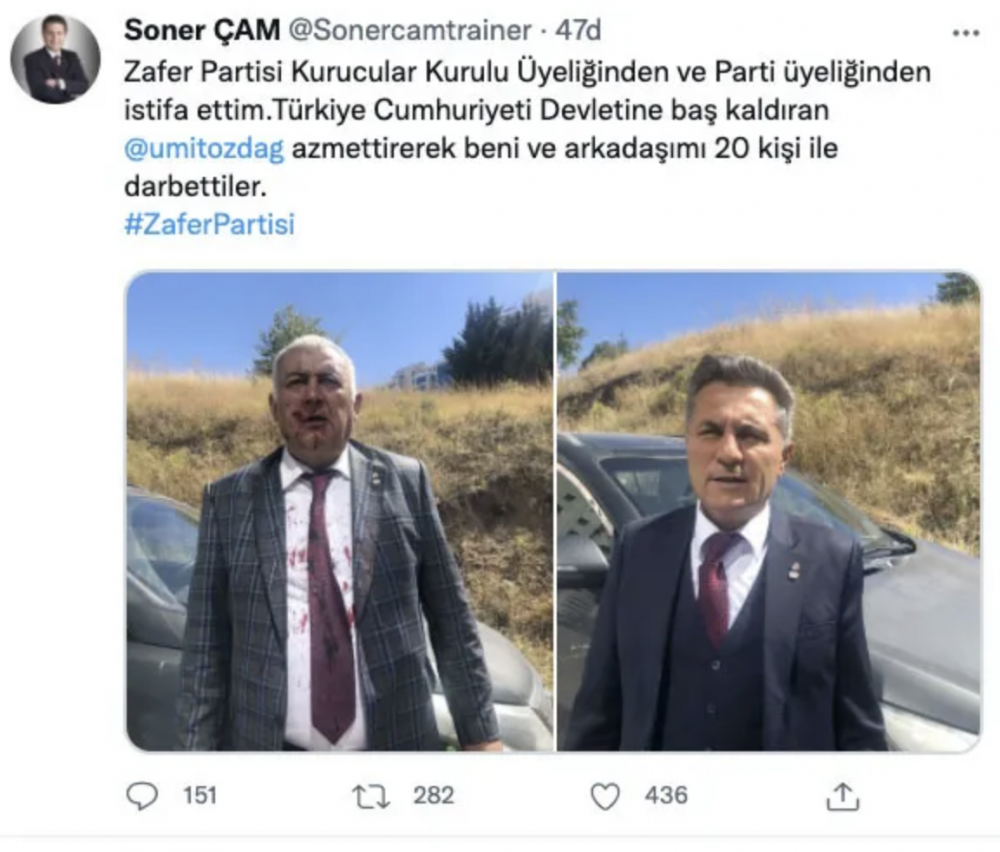Click the tweet text starting Zafer Partisi
The image size is (1000, 852).
tap(527, 129)
